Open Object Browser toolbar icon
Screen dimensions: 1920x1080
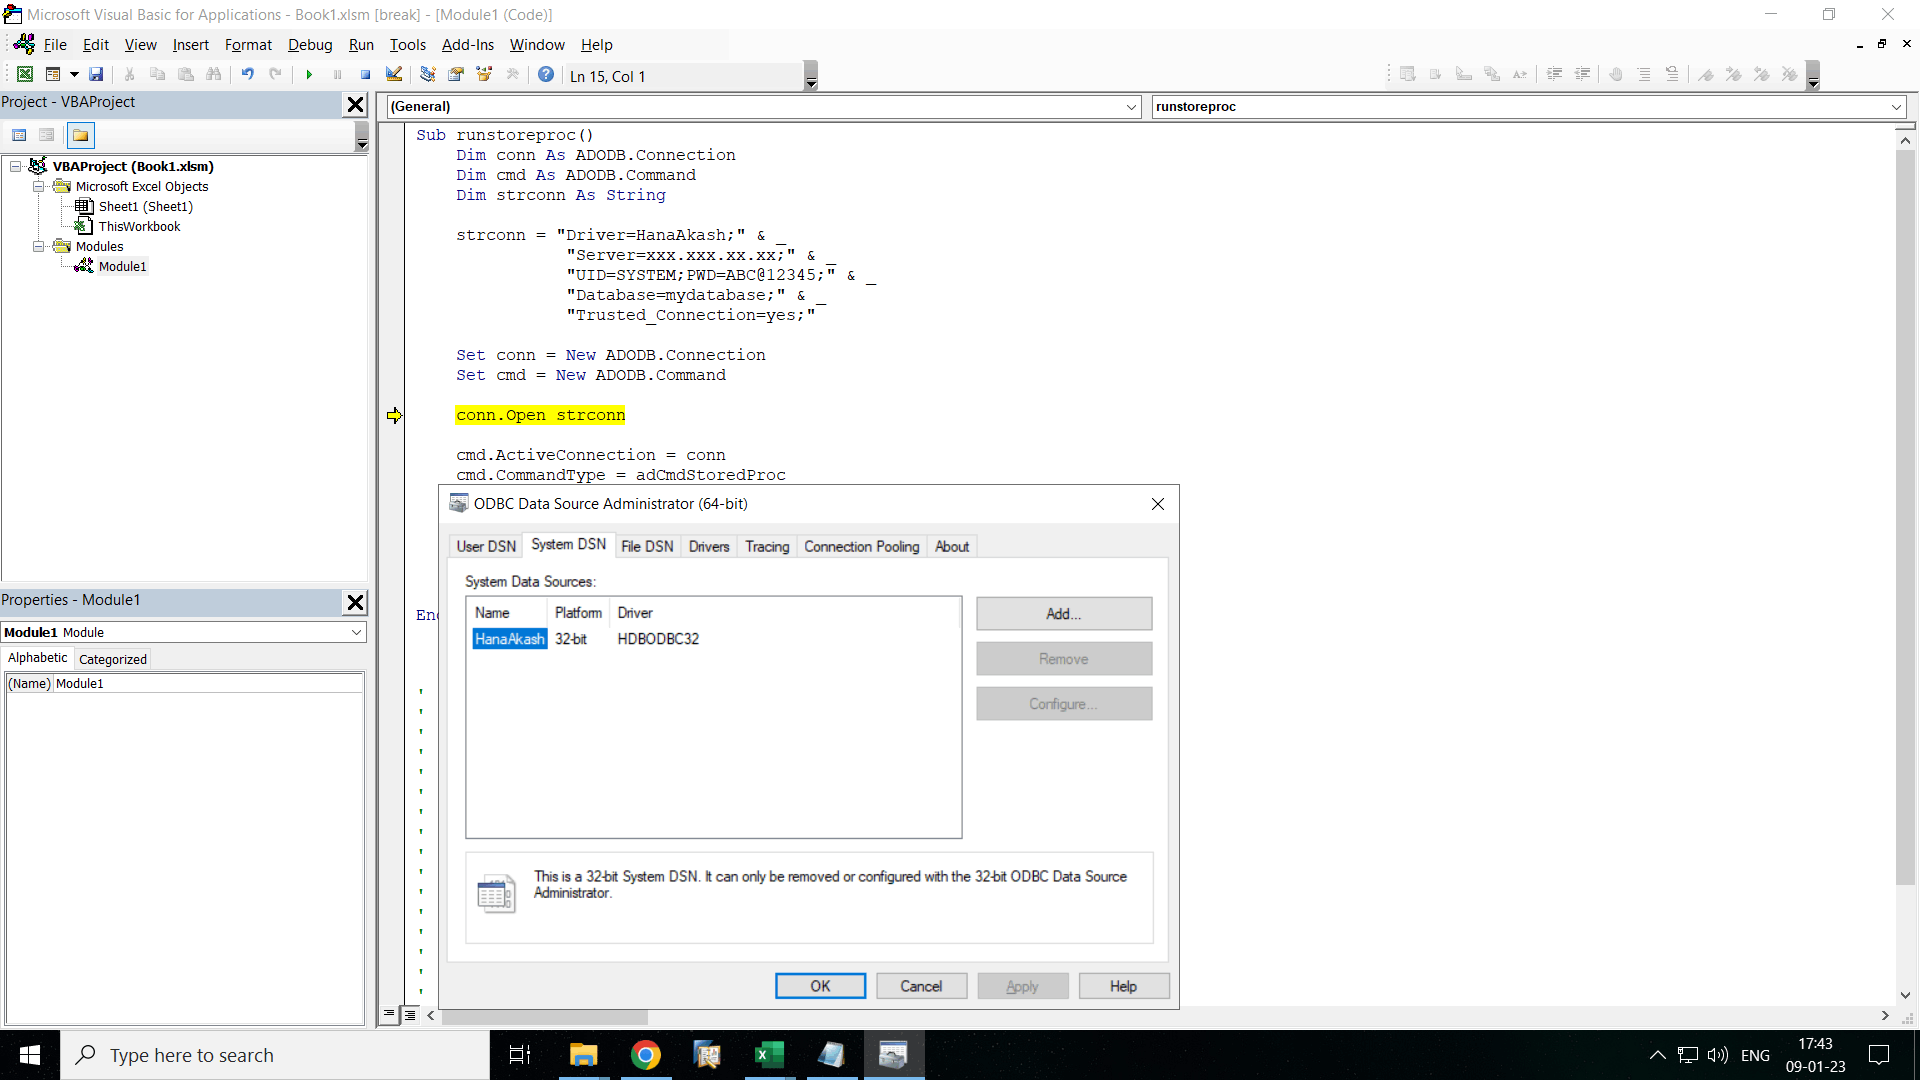pyautogui.click(x=485, y=75)
